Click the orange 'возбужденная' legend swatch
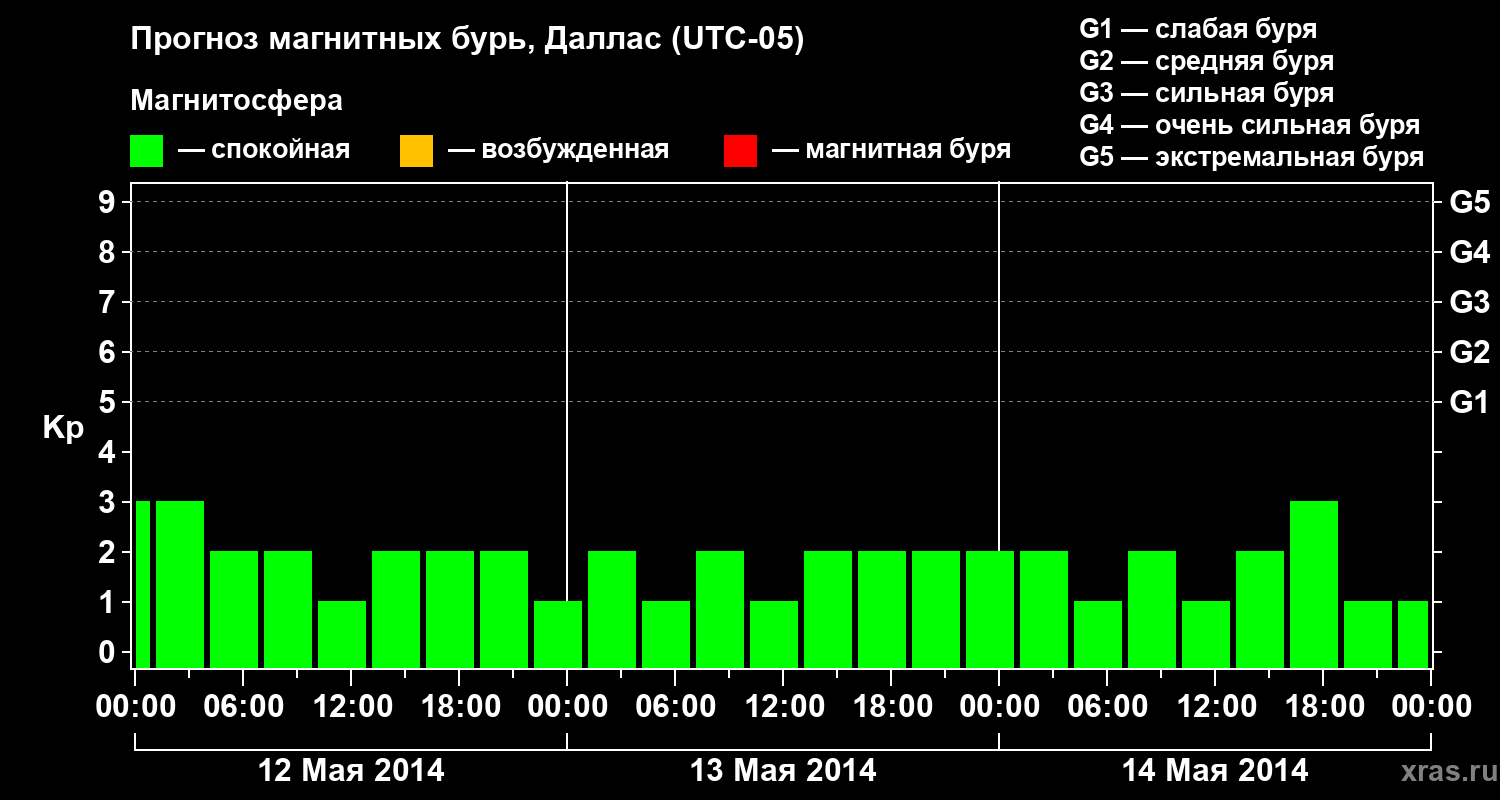 pyautogui.click(x=416, y=150)
